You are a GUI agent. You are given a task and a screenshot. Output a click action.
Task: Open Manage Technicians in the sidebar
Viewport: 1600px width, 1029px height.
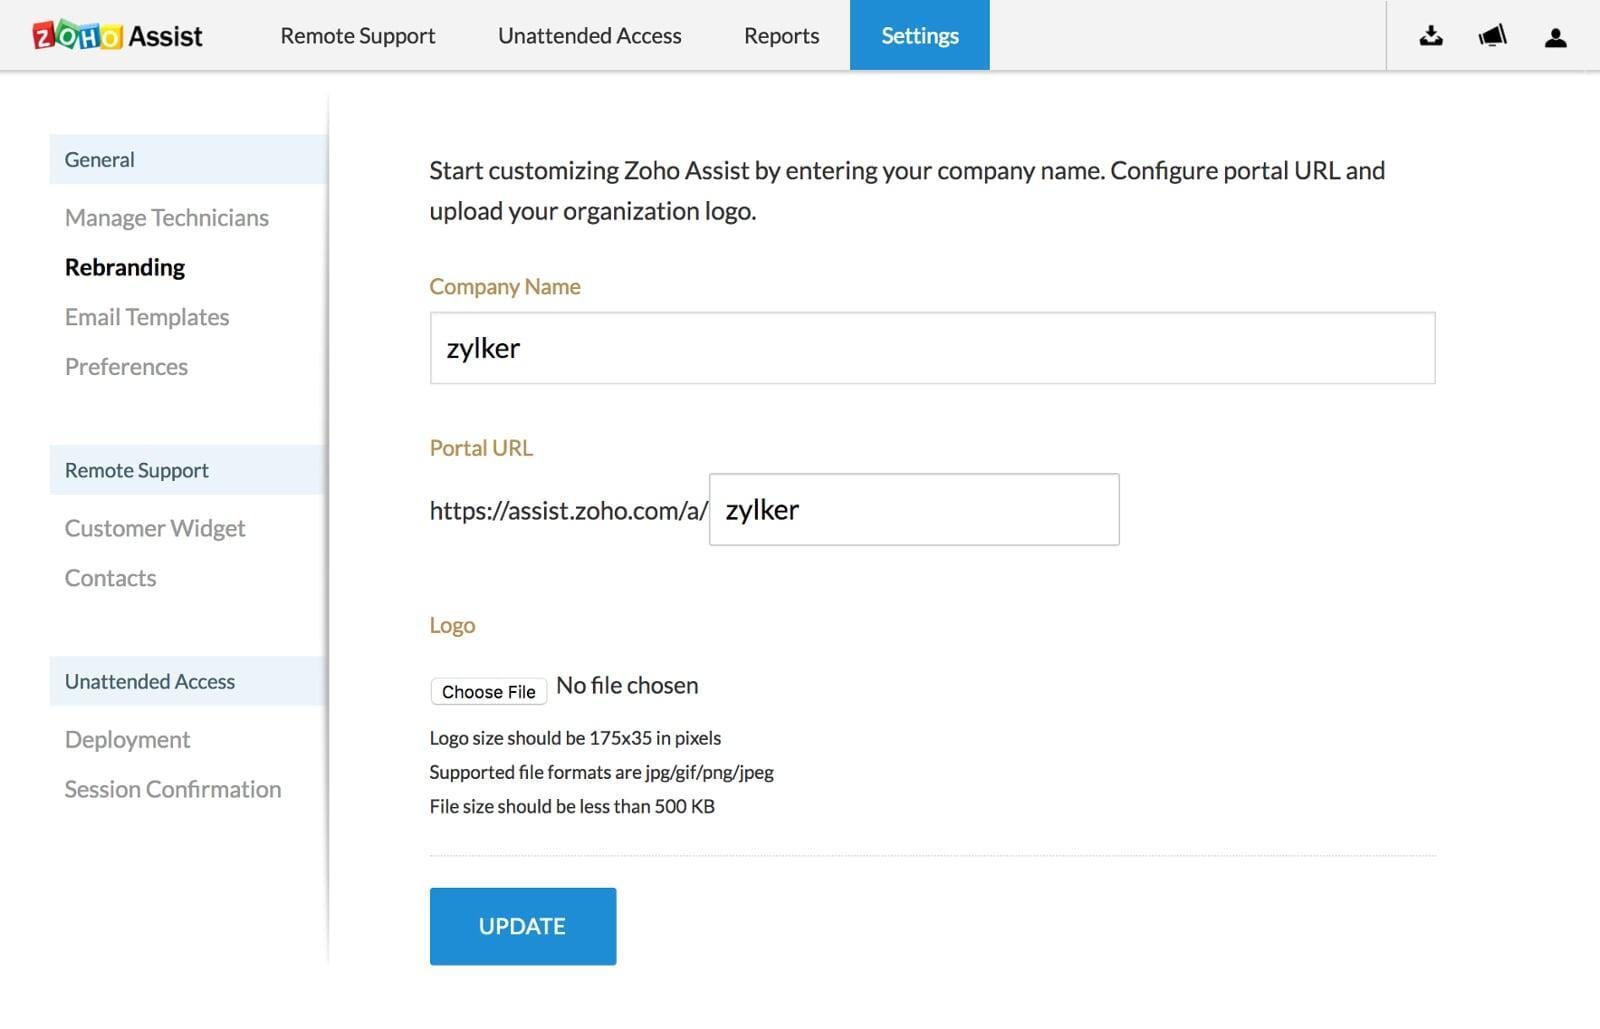pyautogui.click(x=167, y=218)
